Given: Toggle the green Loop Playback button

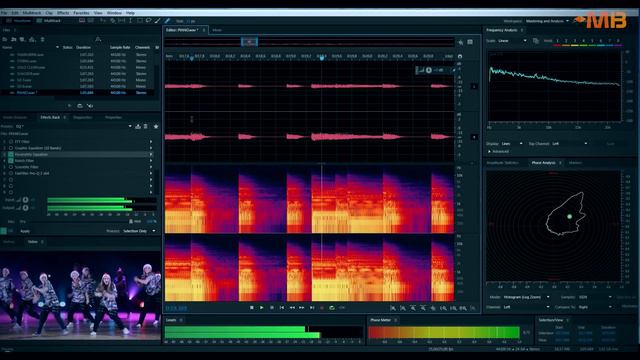Looking at the screenshot, I should [332, 308].
